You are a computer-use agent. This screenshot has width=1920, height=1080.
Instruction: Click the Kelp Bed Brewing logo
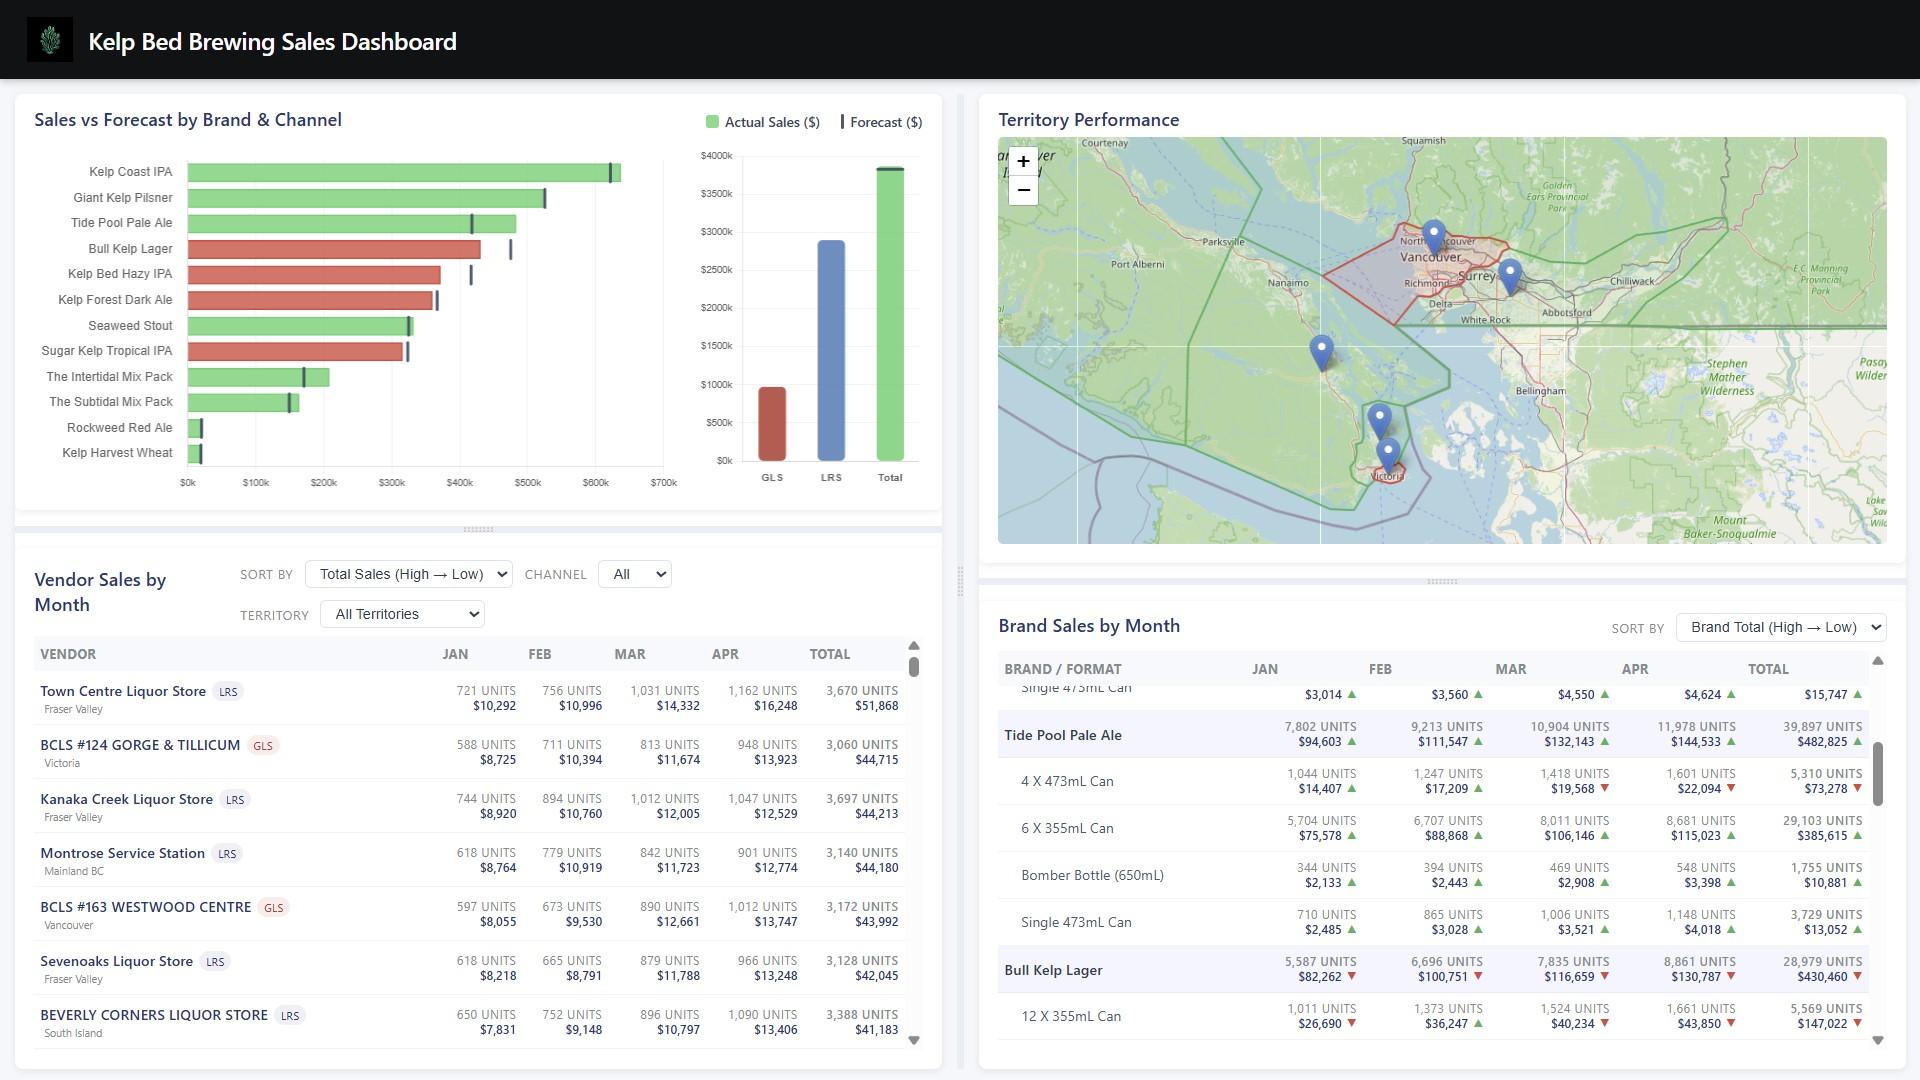coord(51,40)
